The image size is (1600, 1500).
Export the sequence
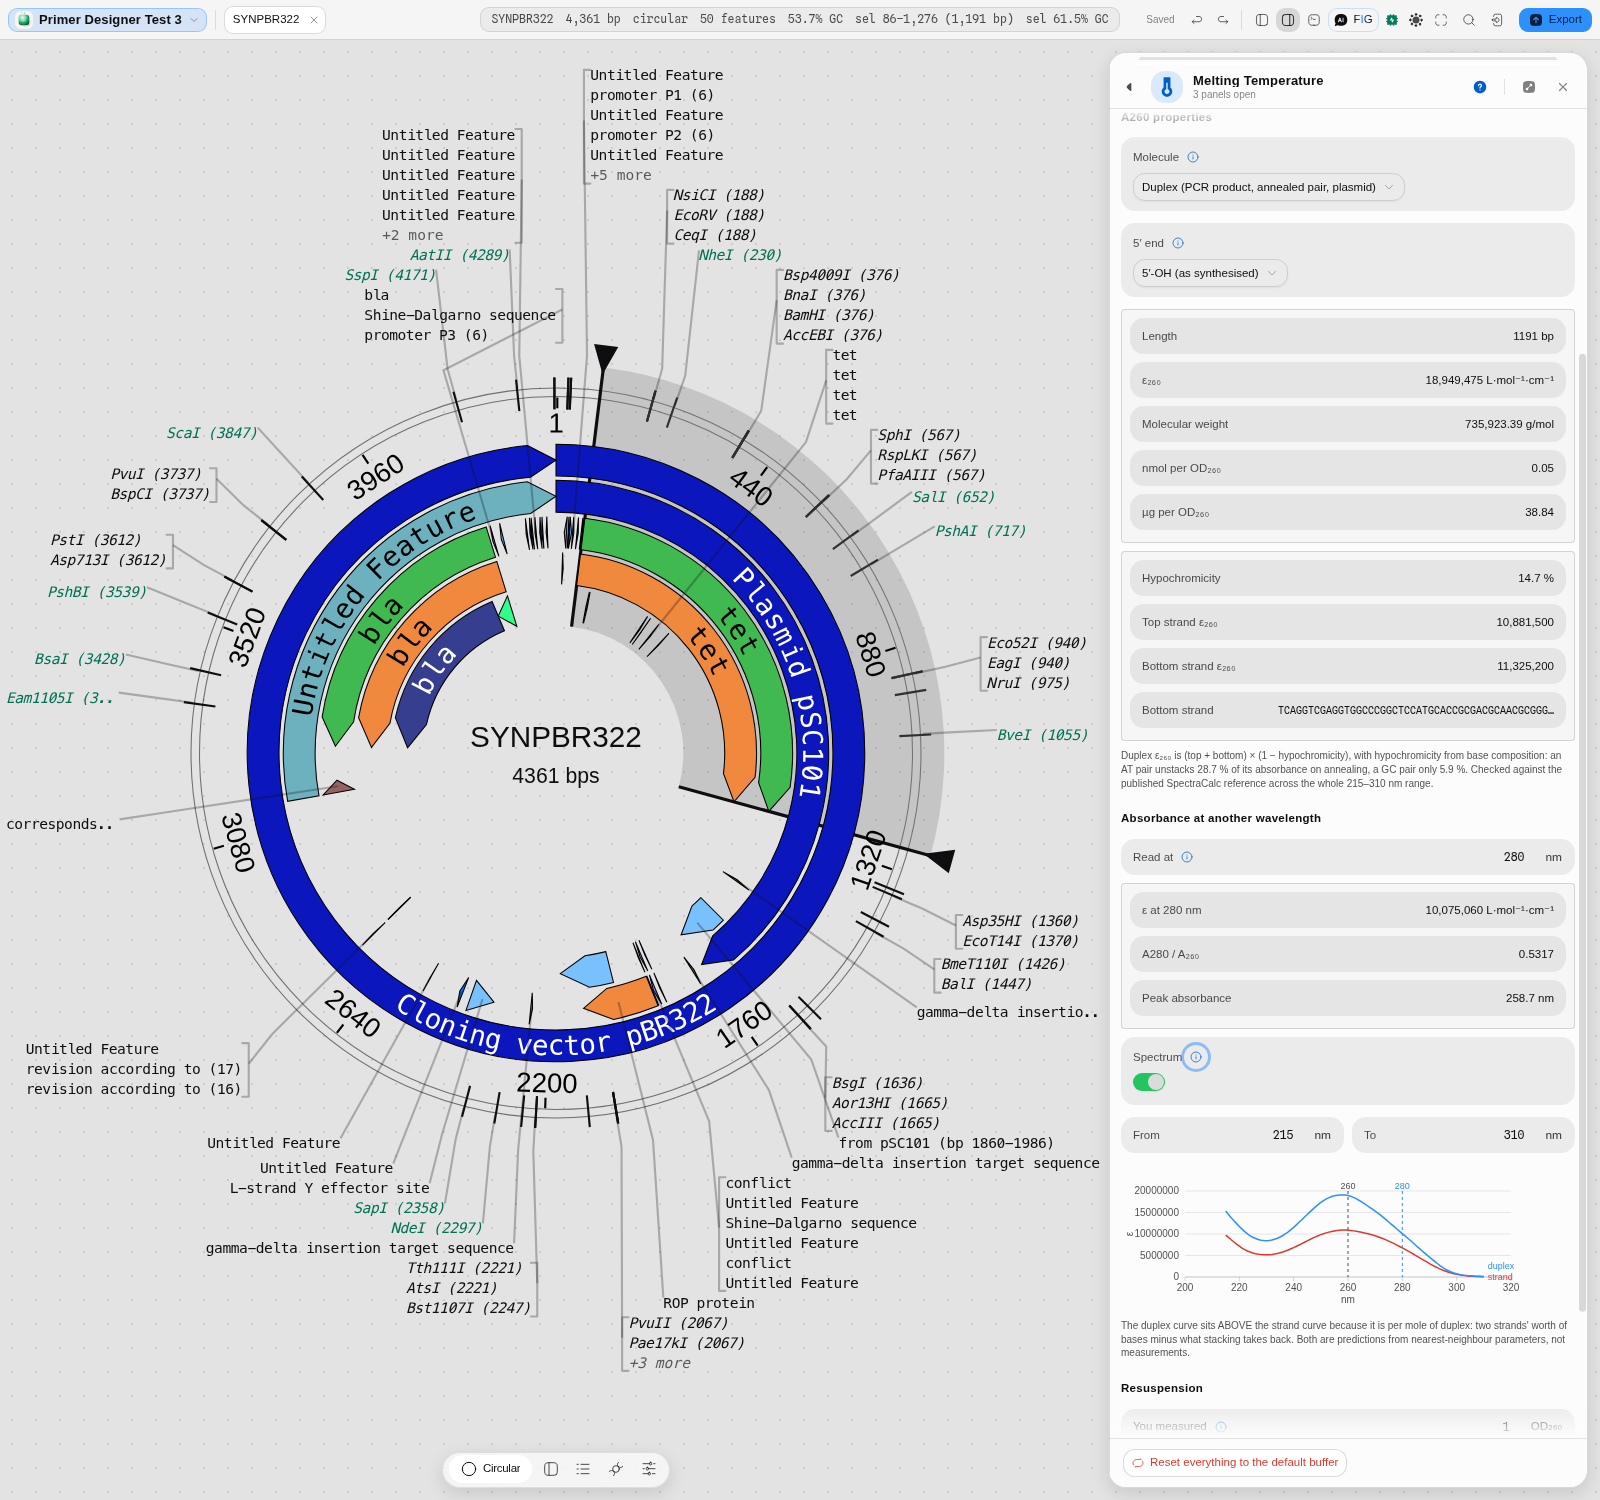pyautogui.click(x=1555, y=20)
